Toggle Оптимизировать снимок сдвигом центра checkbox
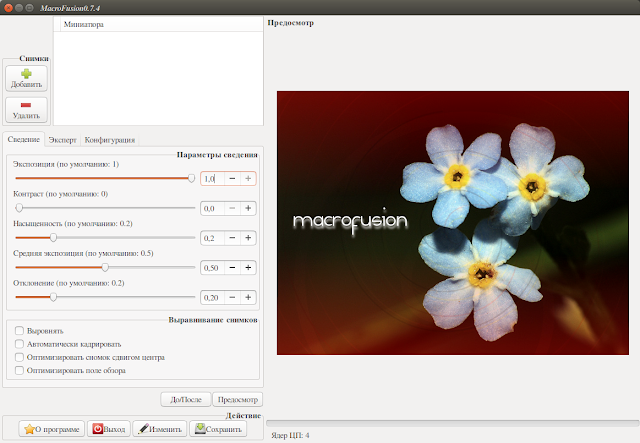Viewport: 640px width, 443px height. pos(19,357)
